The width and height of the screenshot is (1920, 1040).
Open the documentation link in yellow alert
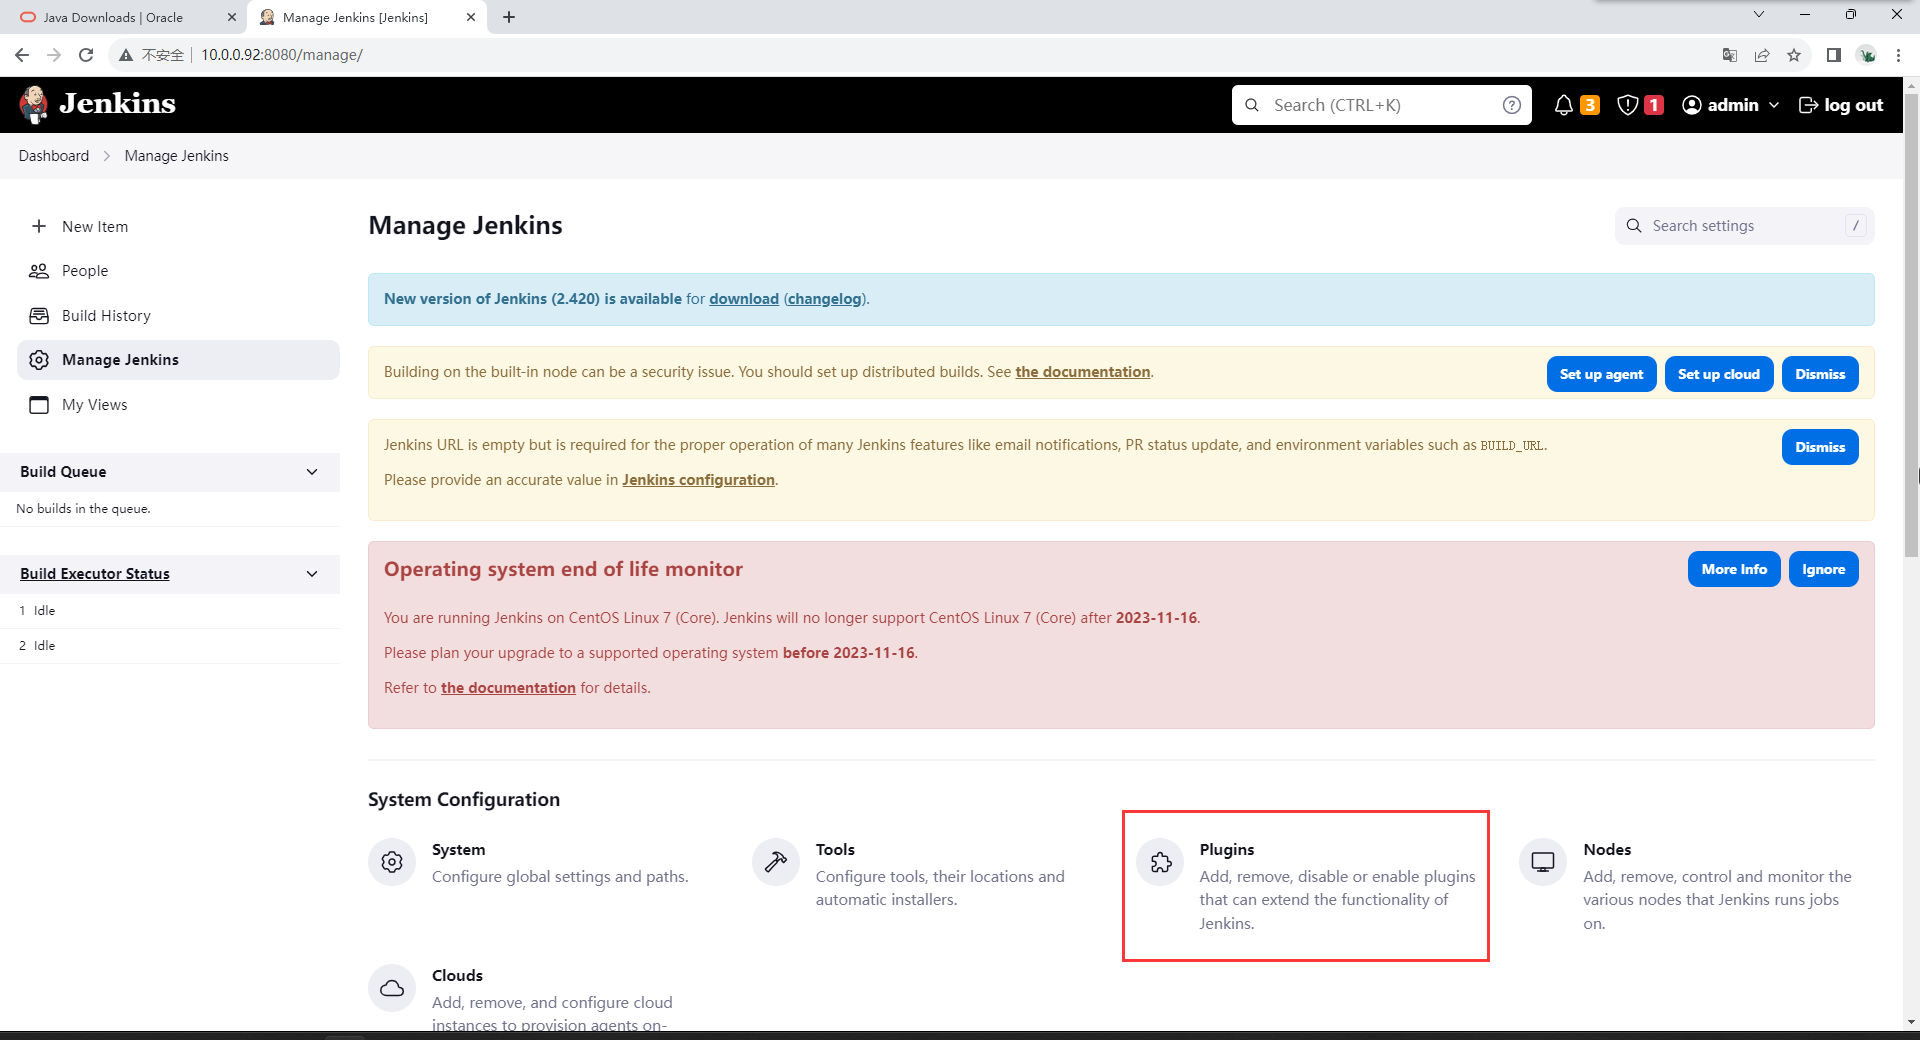[x=1082, y=372]
